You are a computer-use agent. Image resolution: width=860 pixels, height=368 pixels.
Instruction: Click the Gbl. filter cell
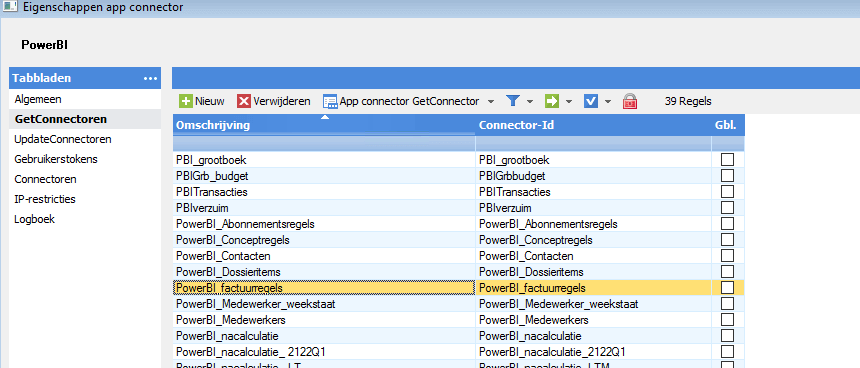(x=728, y=144)
